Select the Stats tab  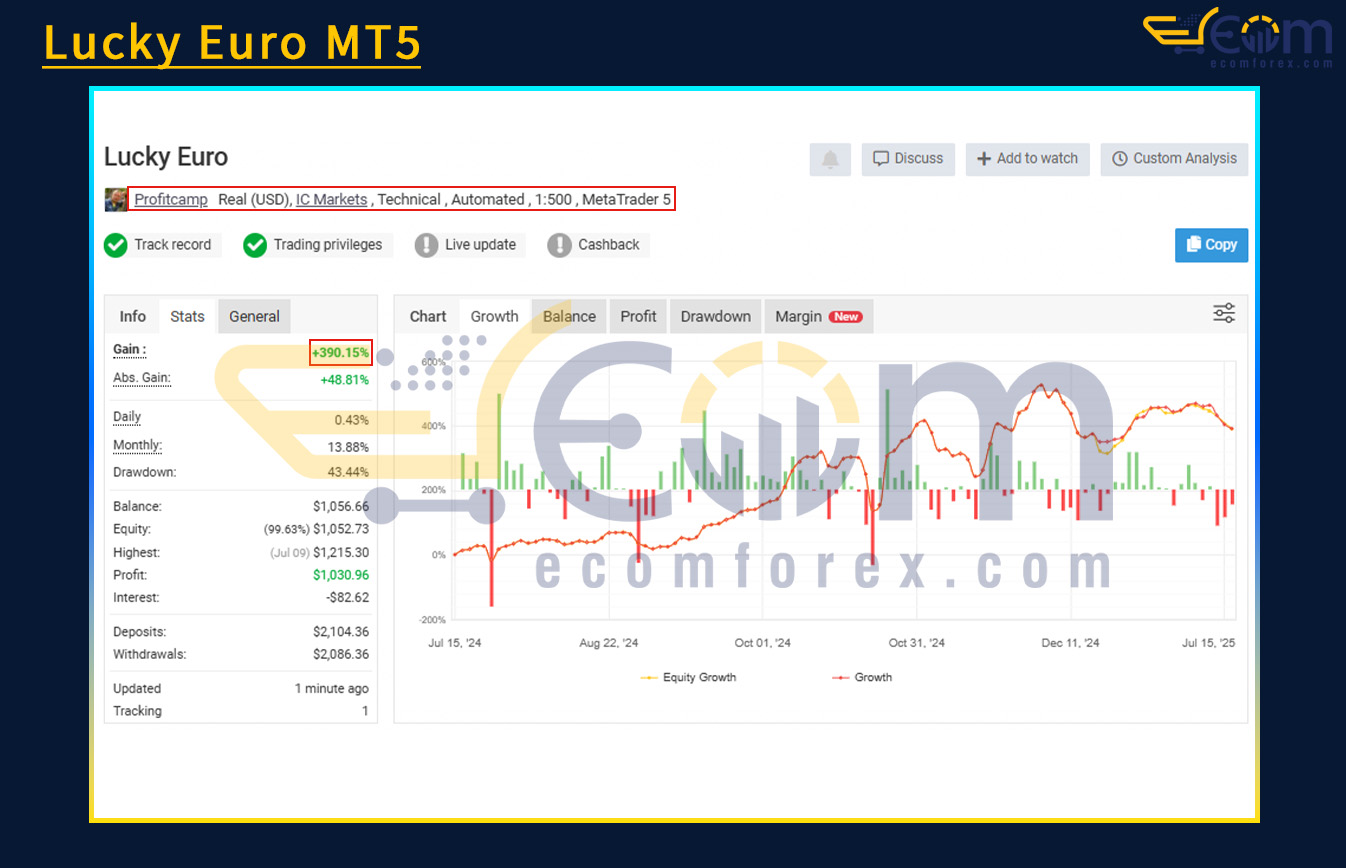pyautogui.click(x=187, y=316)
